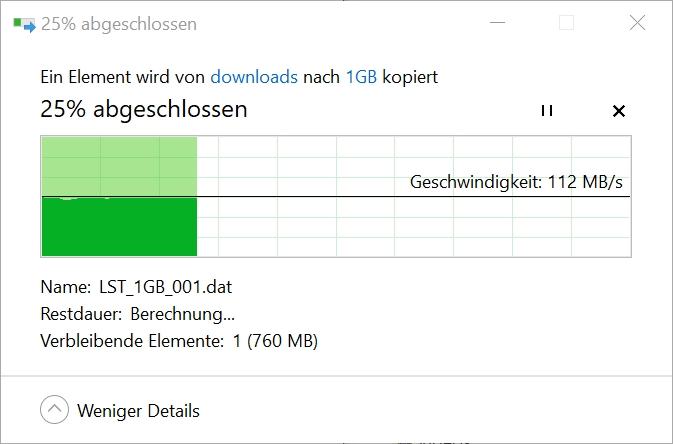Viewport: 673px width, 444px height.
Task: Click the title bar text "25% abgeschlossen"
Action: [119, 24]
